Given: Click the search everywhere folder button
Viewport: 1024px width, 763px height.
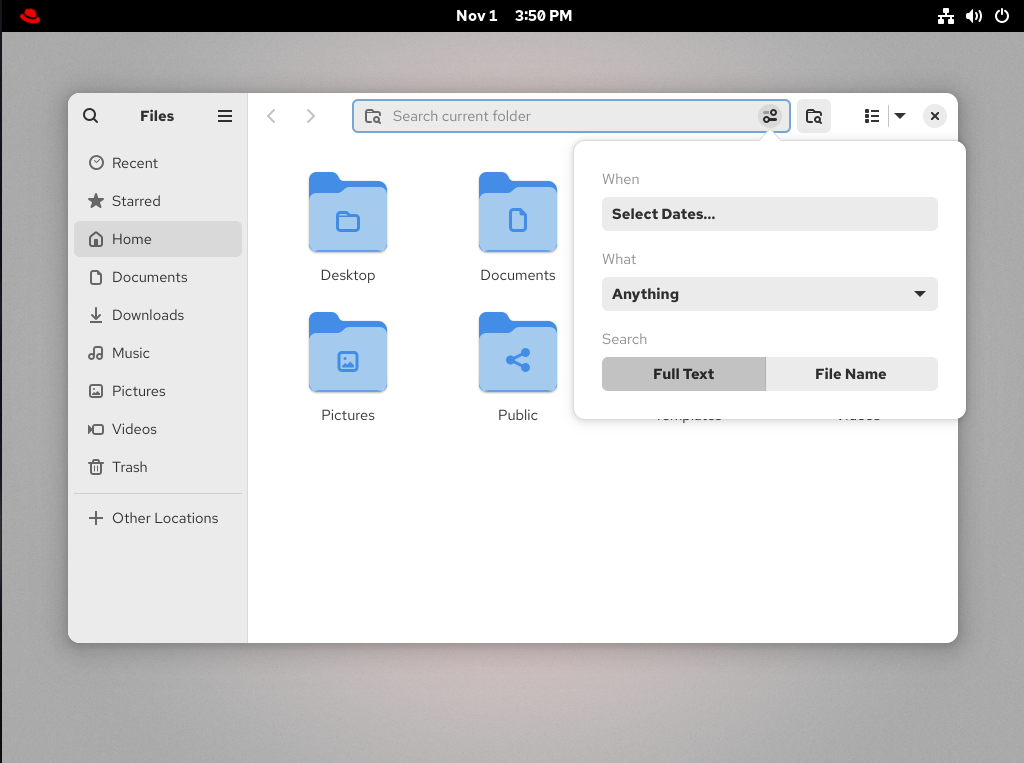Looking at the screenshot, I should [x=814, y=116].
